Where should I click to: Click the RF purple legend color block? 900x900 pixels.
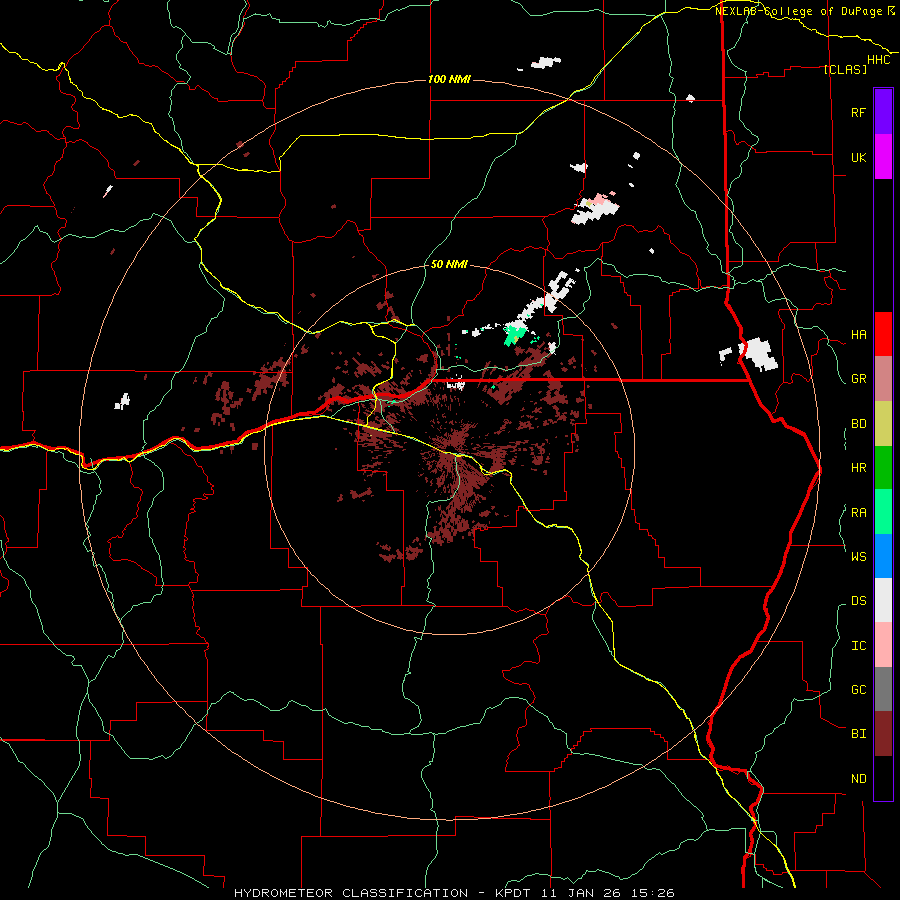883,112
